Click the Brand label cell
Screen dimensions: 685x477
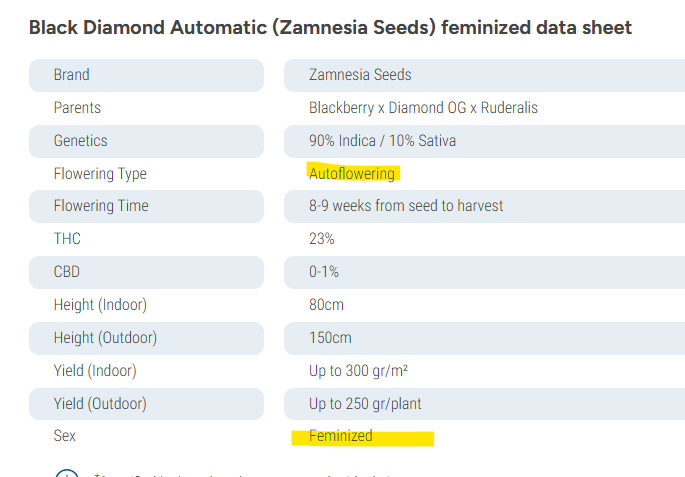[x=146, y=75]
